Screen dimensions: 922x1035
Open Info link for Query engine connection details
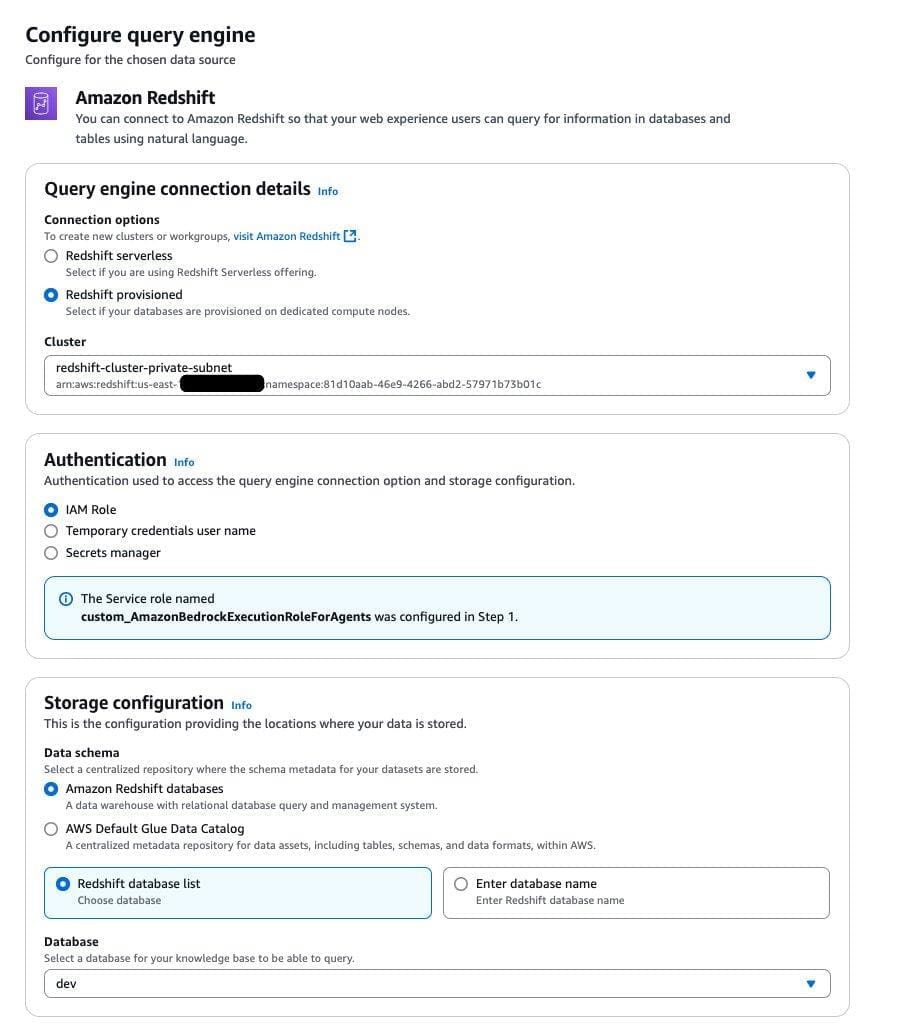click(328, 191)
